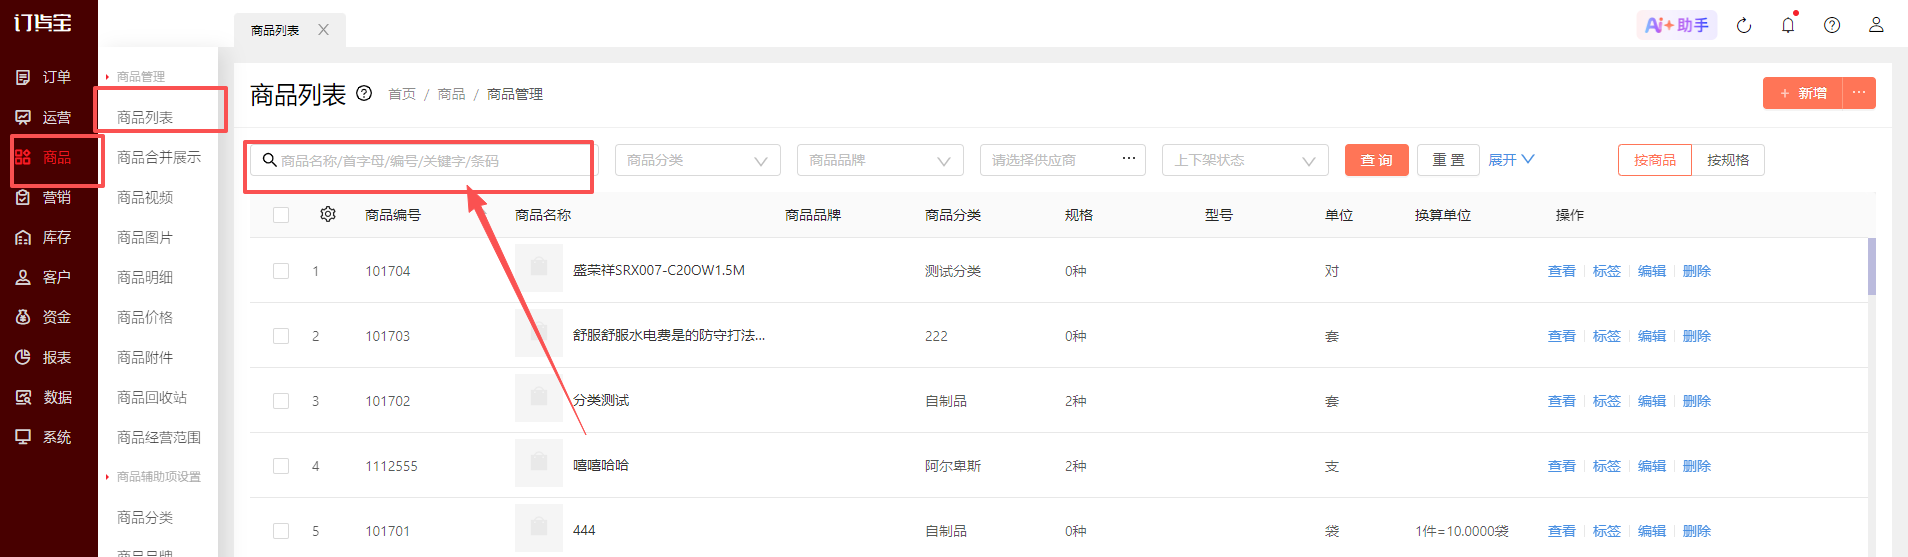
Task: Click 商品 in the breadcrumb
Action: [x=451, y=94]
